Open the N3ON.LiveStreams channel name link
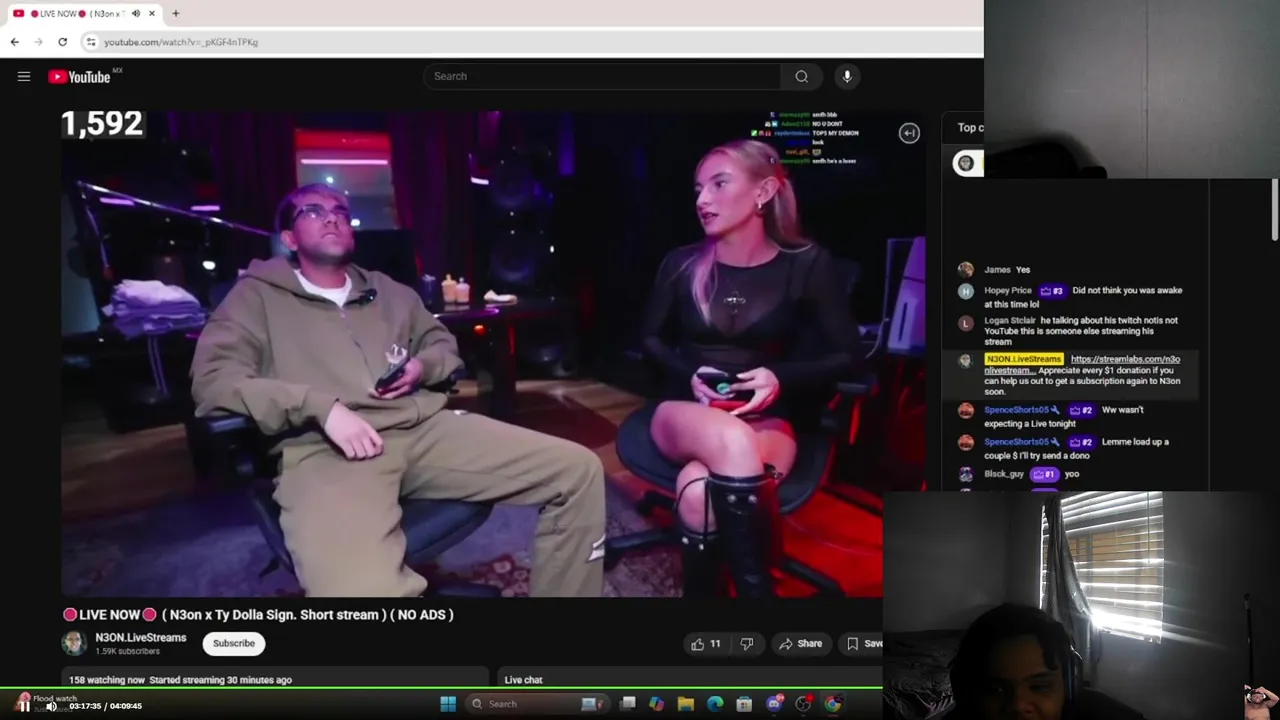The image size is (1280, 720). [141, 638]
